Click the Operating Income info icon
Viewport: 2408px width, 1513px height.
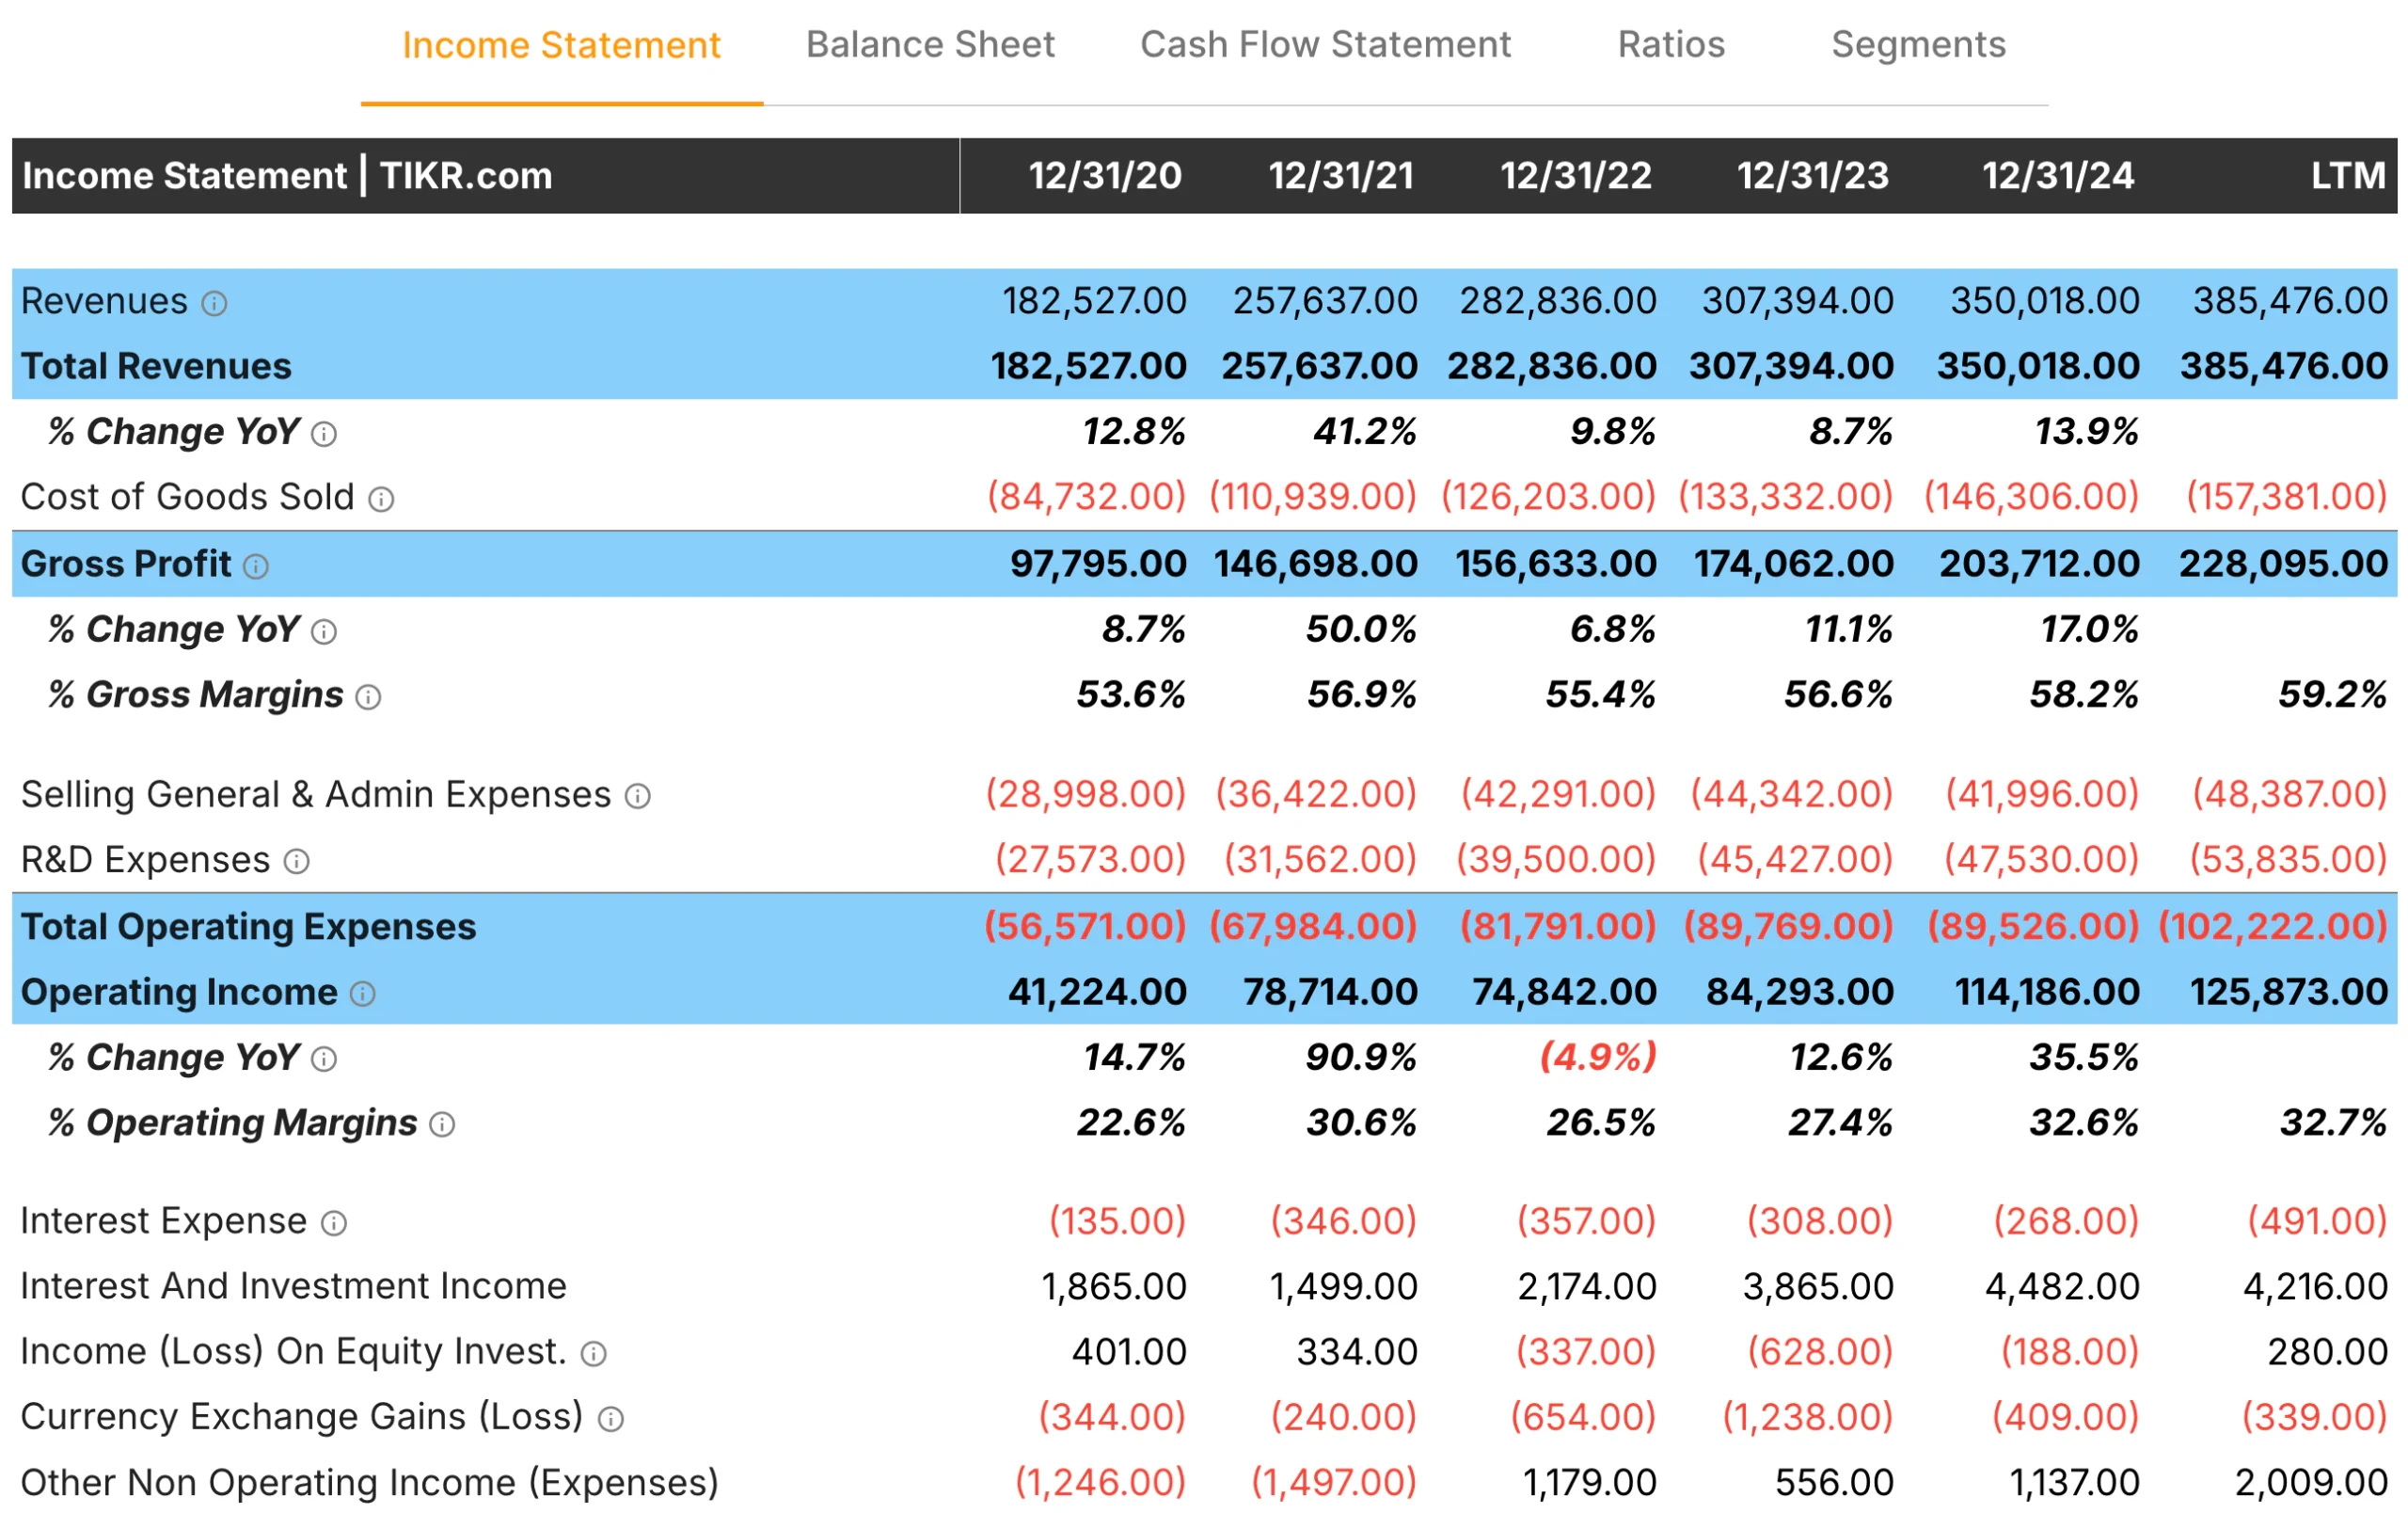click(362, 994)
